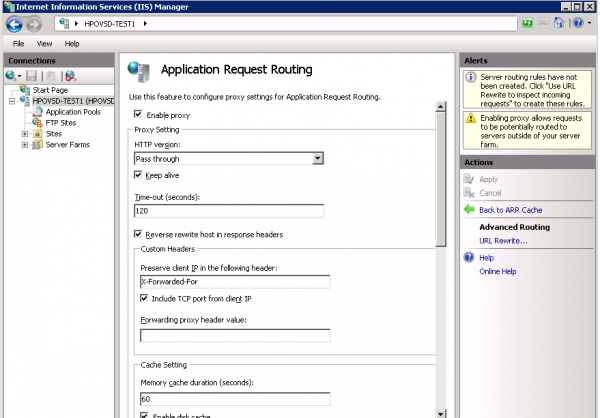Click the Back to ARR Cache link
Viewport: 600px width, 418px height.
coord(510,210)
